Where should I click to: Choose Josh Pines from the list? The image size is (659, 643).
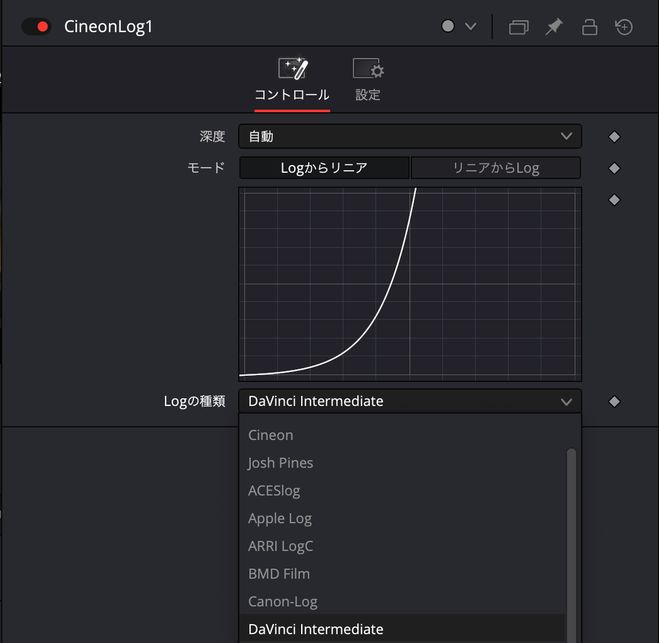tap(401, 463)
